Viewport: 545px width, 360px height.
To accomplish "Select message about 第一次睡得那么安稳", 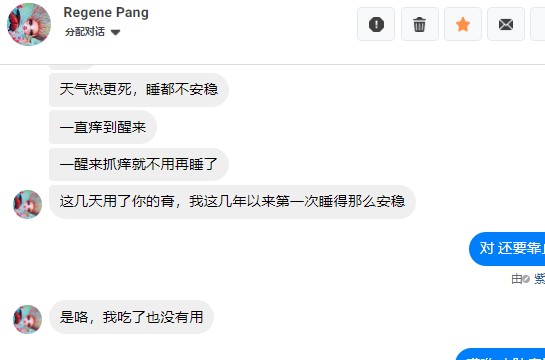I will click(x=232, y=202).
